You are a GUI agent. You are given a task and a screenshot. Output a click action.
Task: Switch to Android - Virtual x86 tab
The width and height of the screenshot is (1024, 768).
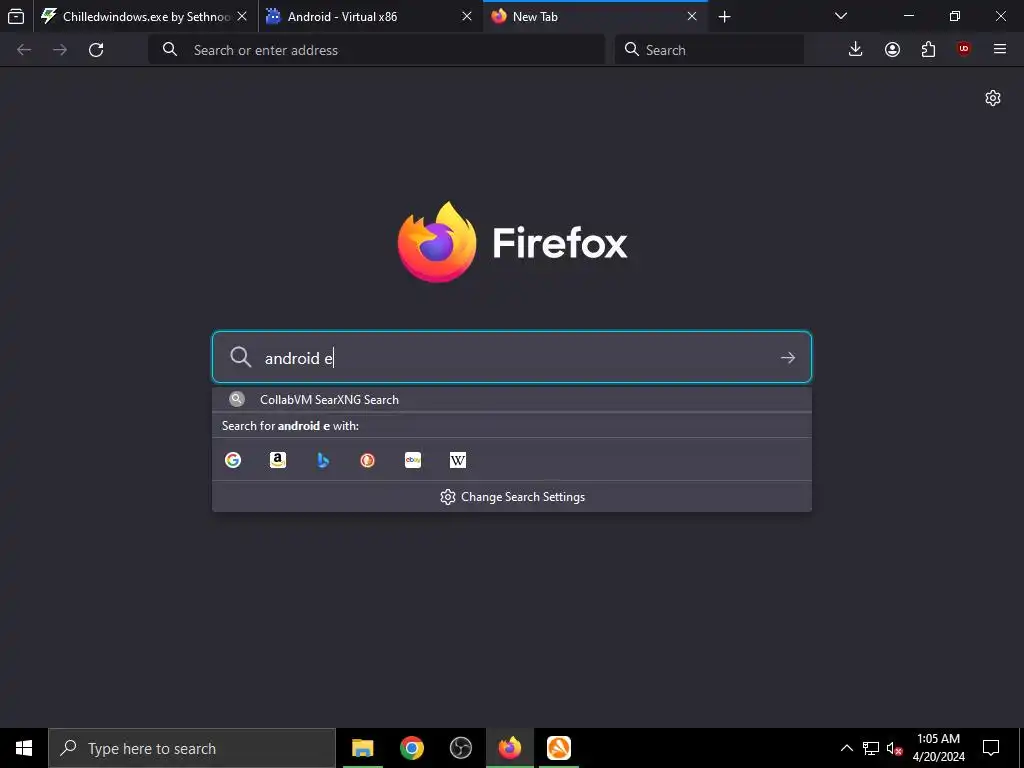pos(370,16)
